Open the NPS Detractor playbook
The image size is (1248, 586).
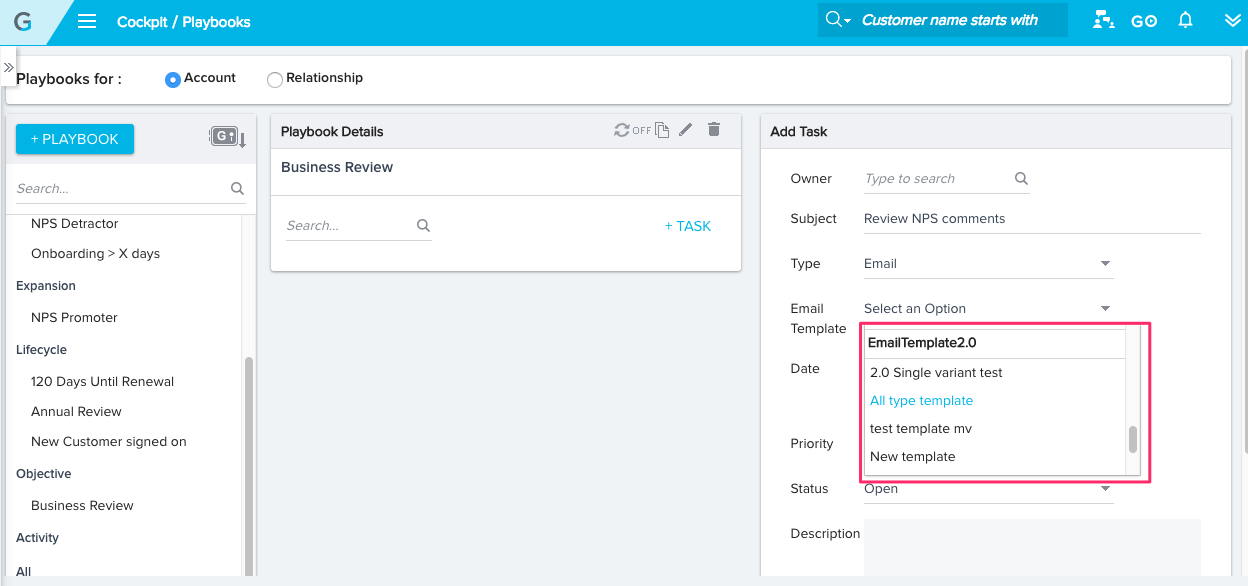75,223
